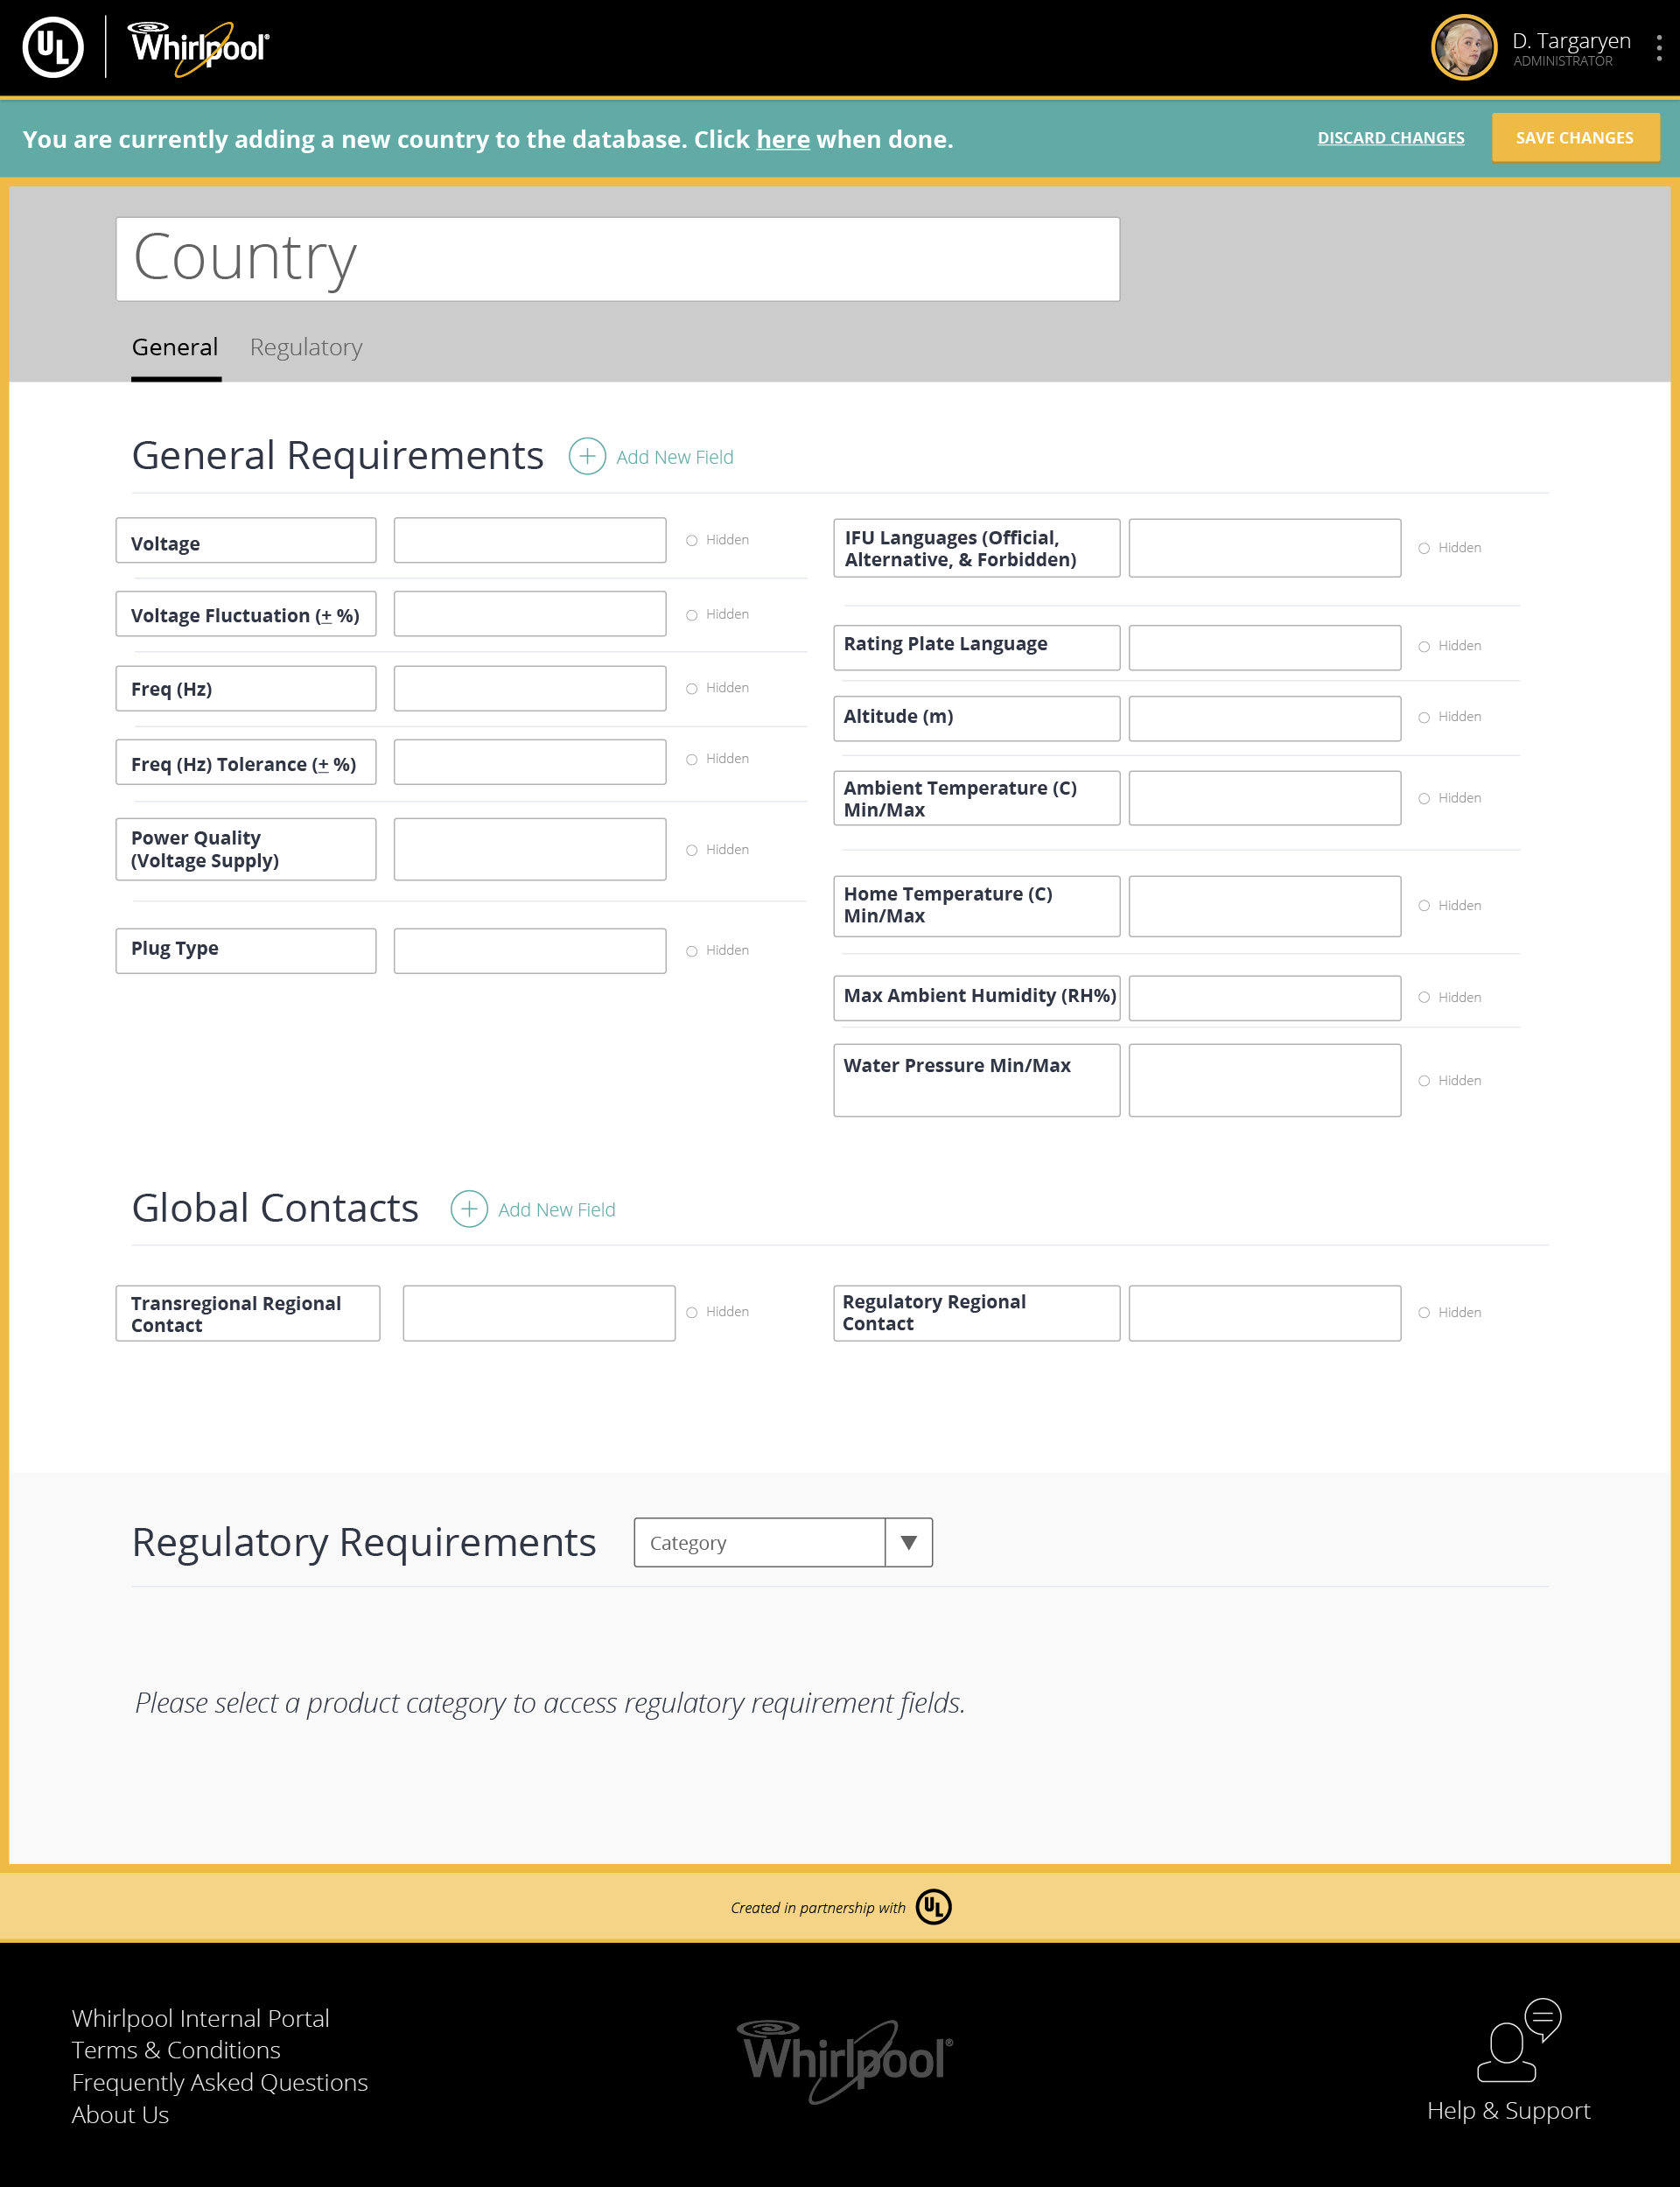Click plus icon beside Global Contacts
Image resolution: width=1680 pixels, height=2187 pixels.
click(x=469, y=1209)
